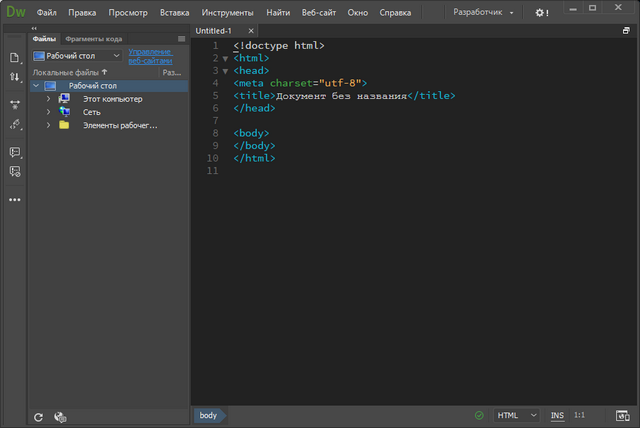Open the Вставка menu
Screen dimensions: 640x428
(x=174, y=13)
